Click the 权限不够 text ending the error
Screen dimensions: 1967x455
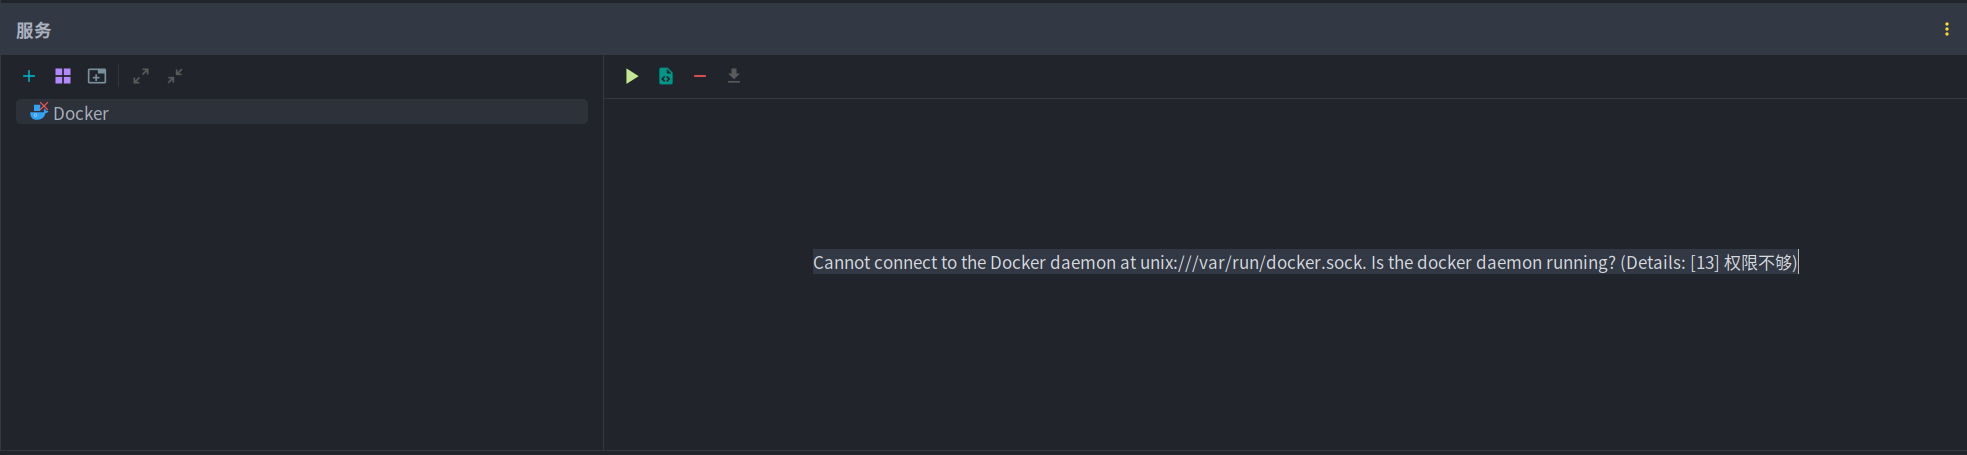[1758, 262]
